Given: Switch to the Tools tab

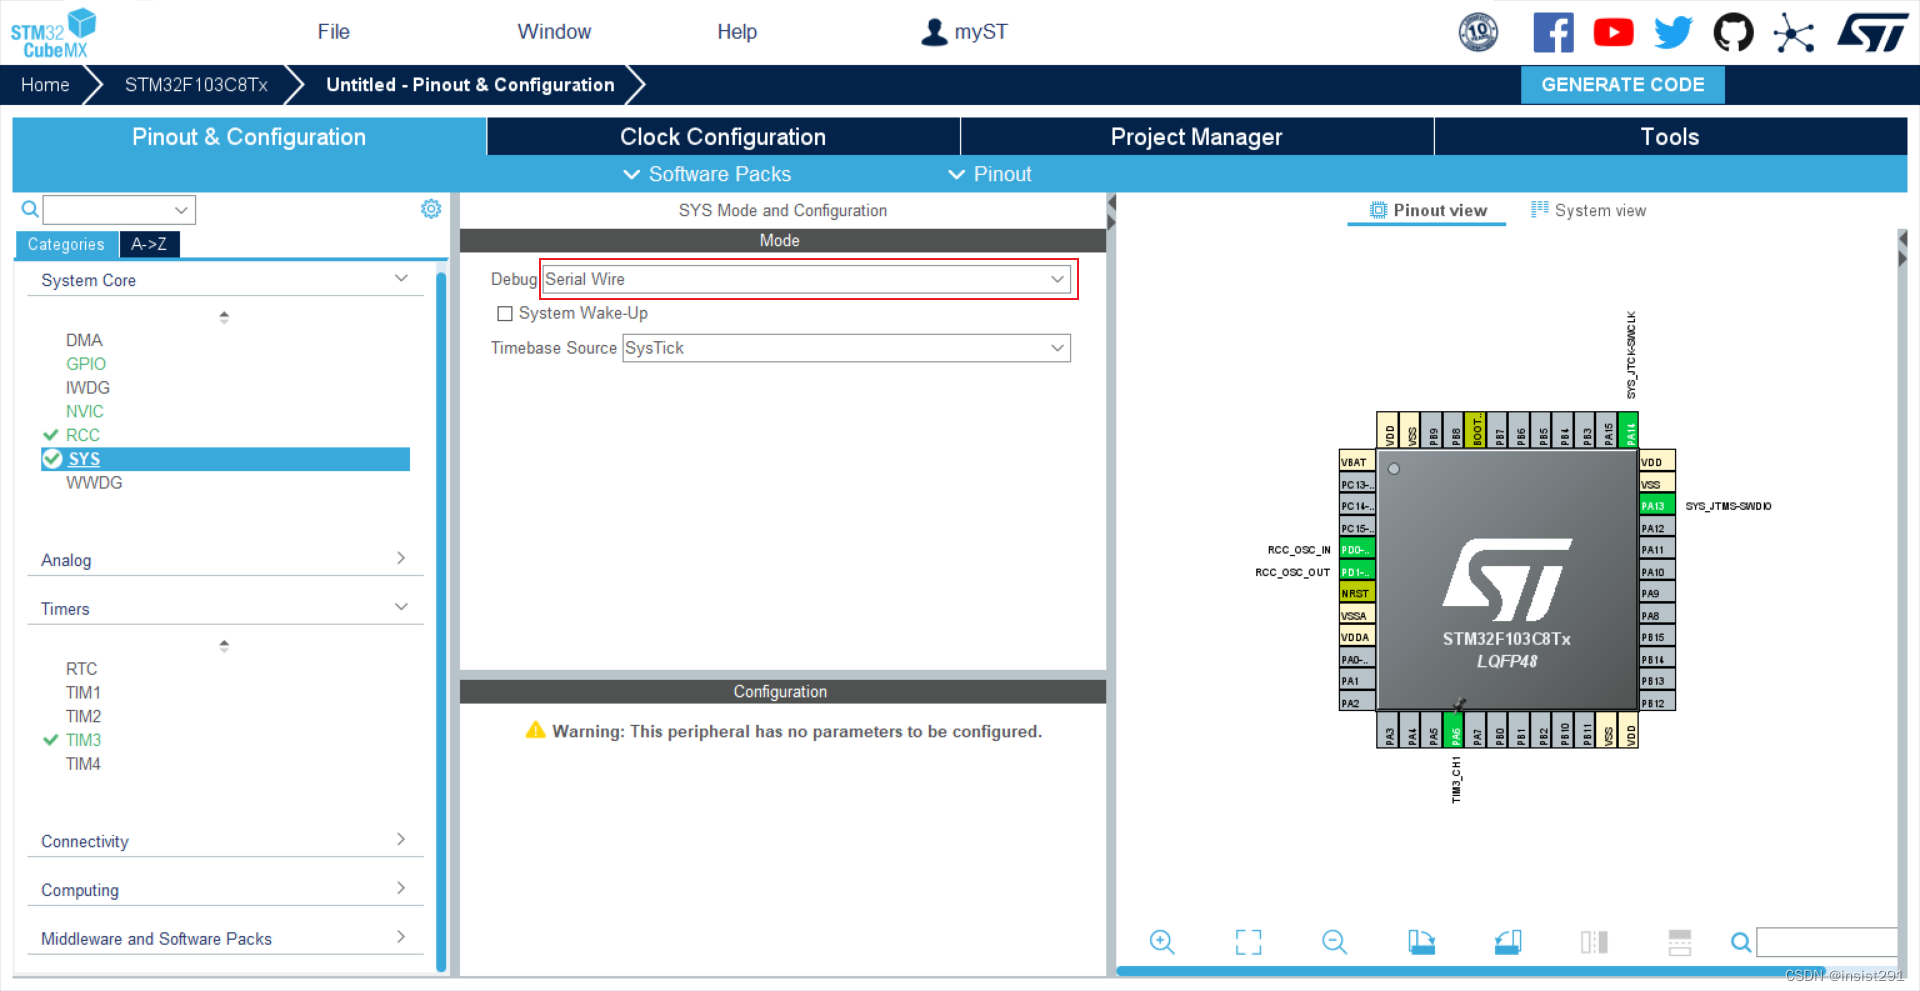Looking at the screenshot, I should click(x=1670, y=137).
